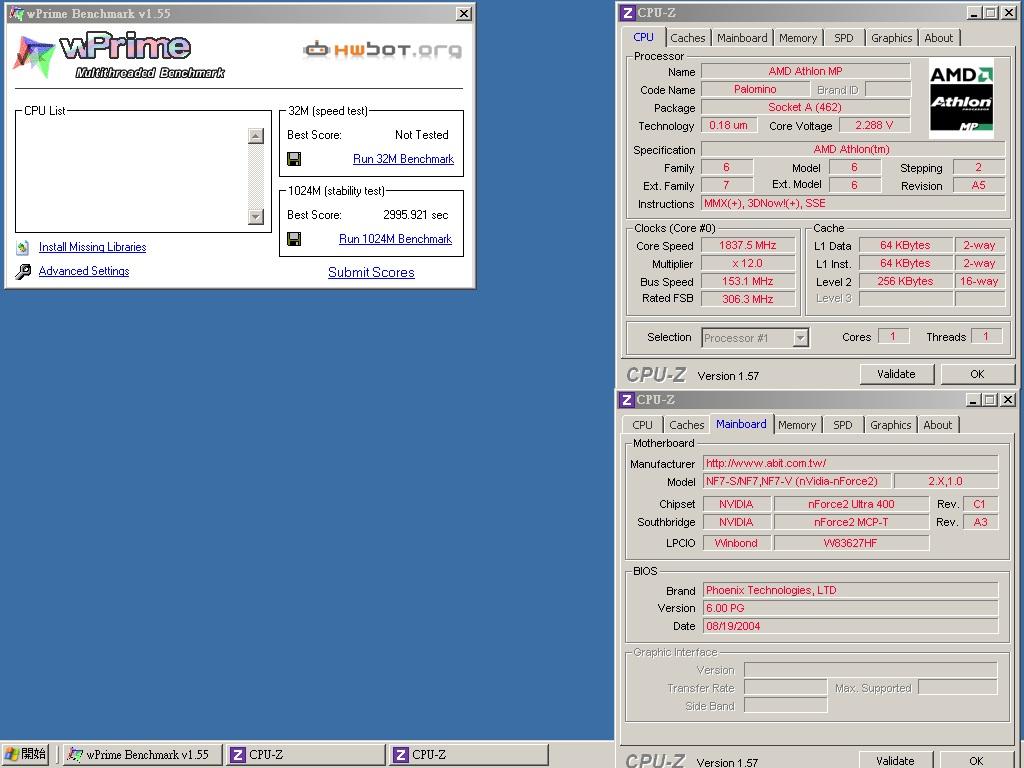Click the Advanced Settings wrench icon
The width and height of the screenshot is (1024, 768).
click(x=23, y=272)
